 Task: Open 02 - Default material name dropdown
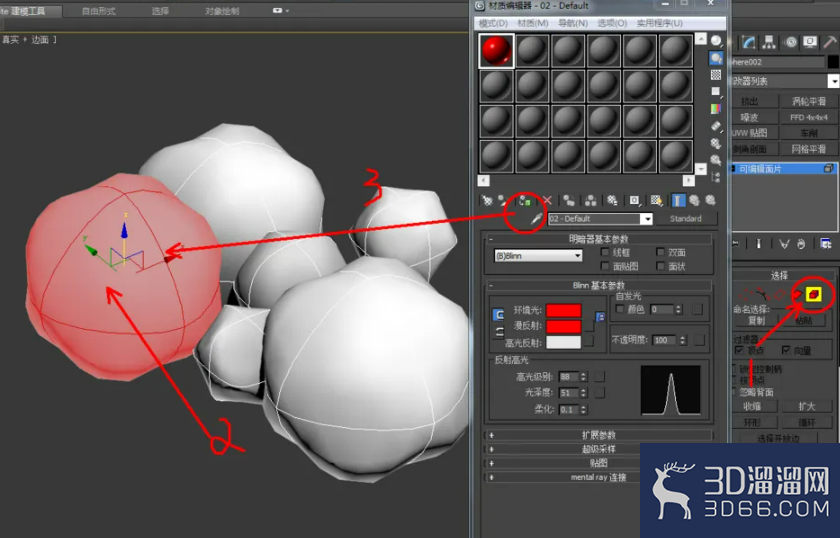coord(647,219)
